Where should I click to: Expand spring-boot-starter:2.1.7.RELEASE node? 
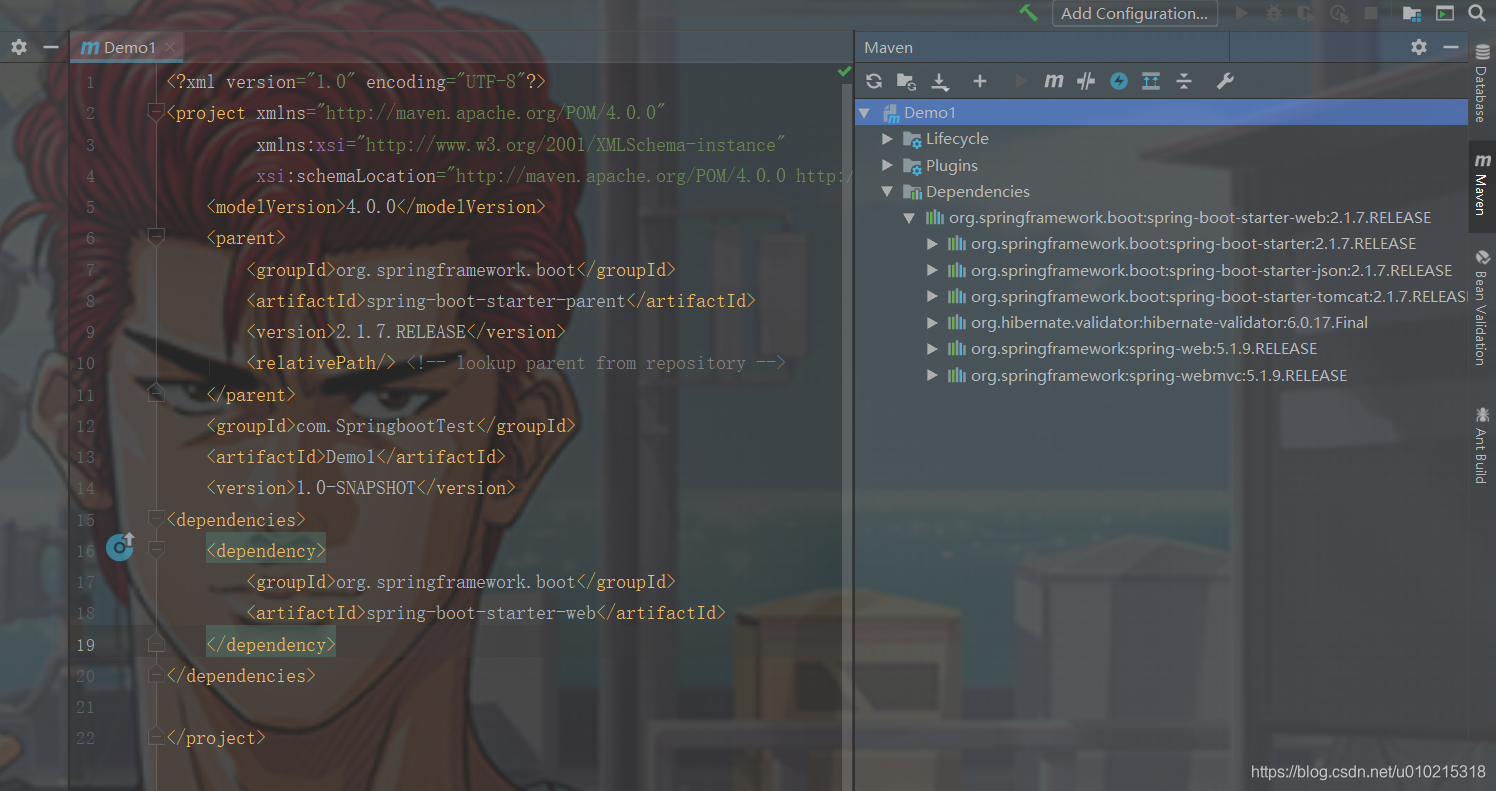pyautogui.click(x=932, y=244)
